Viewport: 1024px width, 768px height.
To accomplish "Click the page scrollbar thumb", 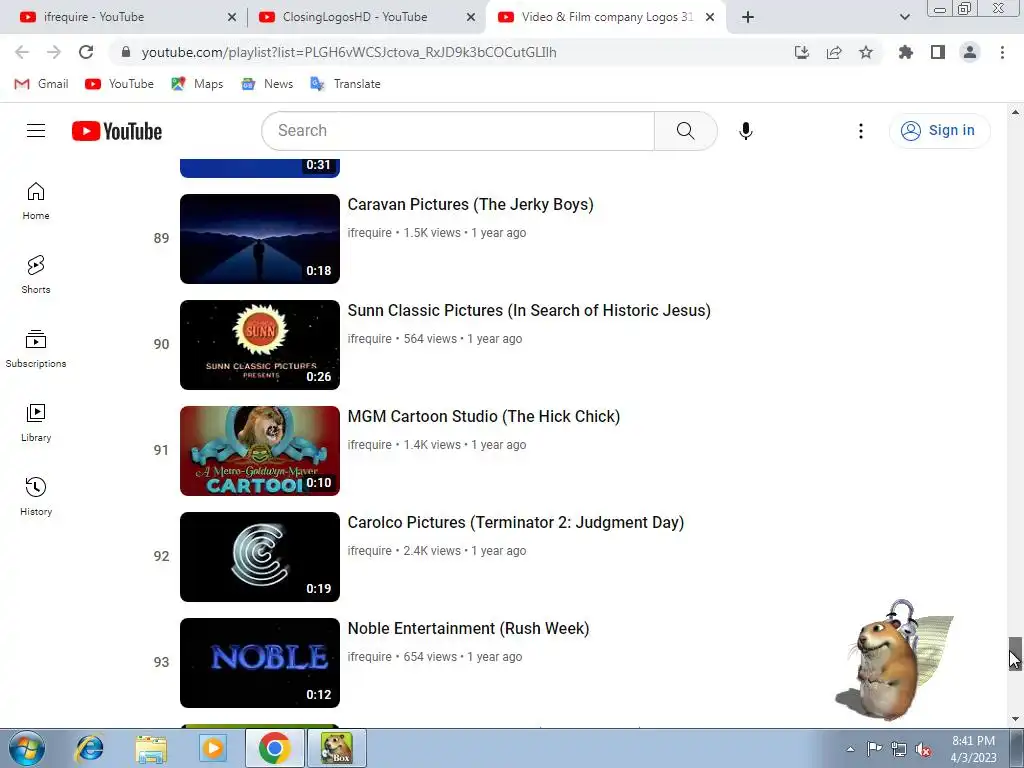I will click(1015, 654).
